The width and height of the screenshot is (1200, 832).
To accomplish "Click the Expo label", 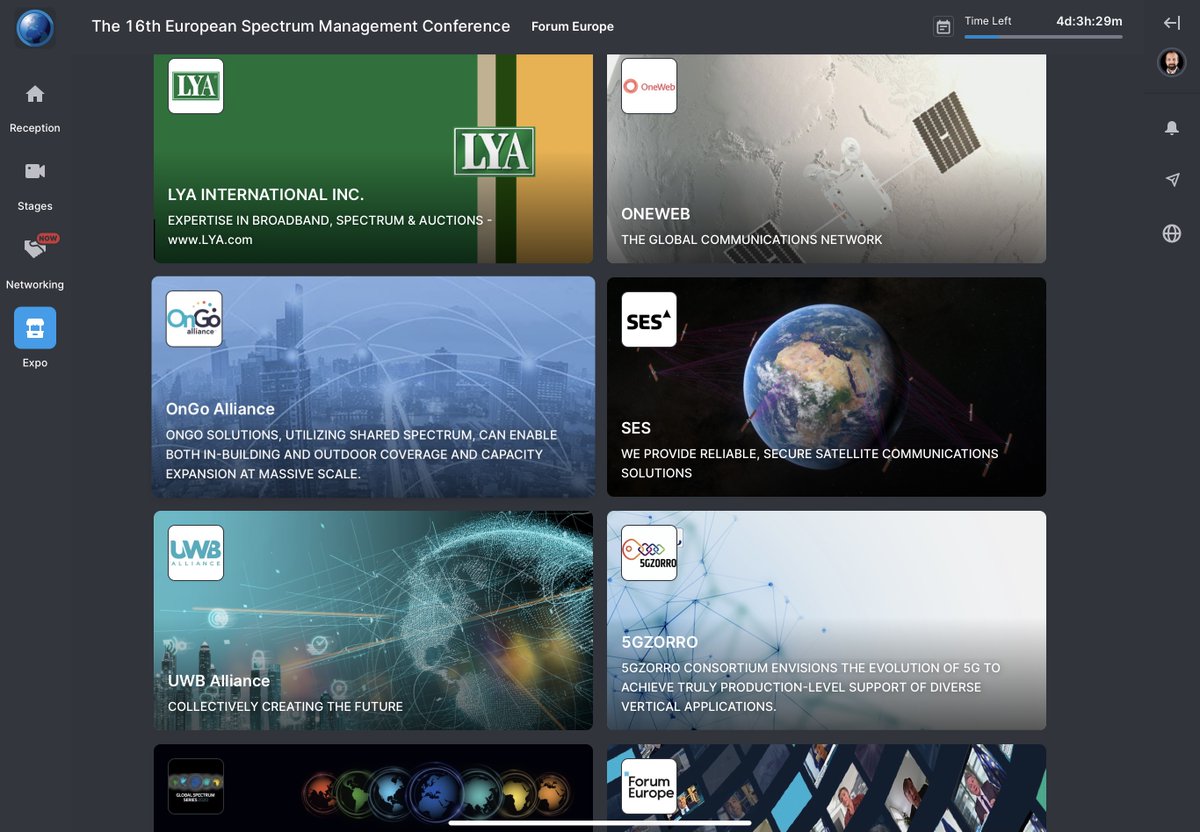I will coord(35,363).
